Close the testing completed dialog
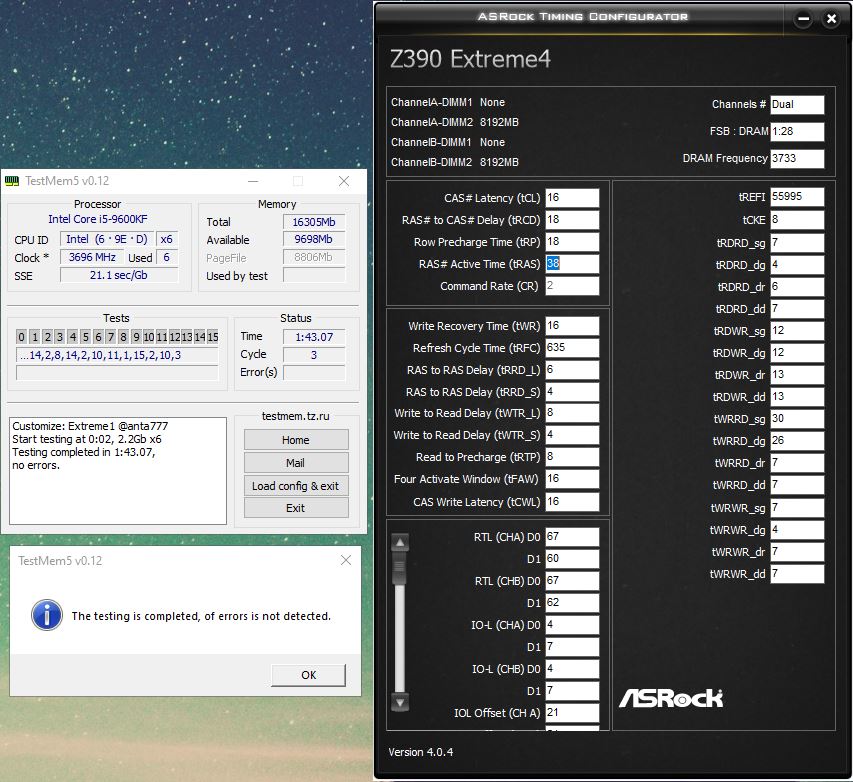The height and width of the screenshot is (782, 853). (345, 560)
